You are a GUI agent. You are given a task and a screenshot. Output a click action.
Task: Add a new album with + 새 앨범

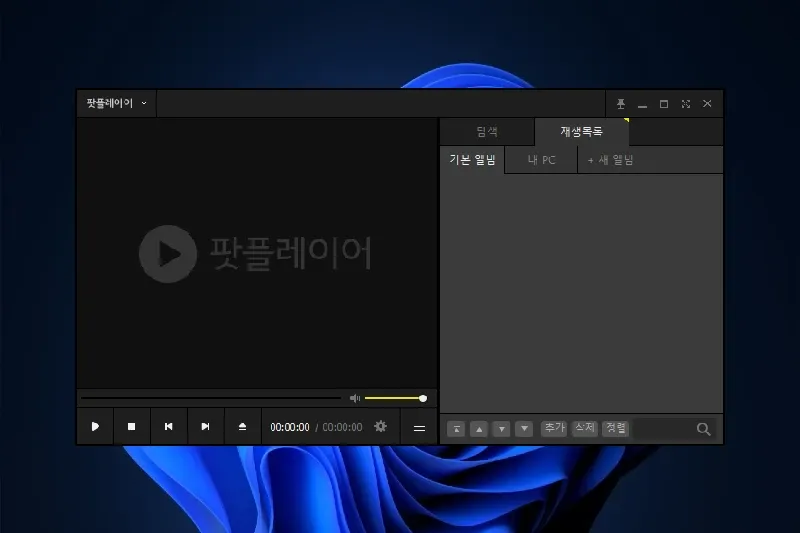[611, 160]
